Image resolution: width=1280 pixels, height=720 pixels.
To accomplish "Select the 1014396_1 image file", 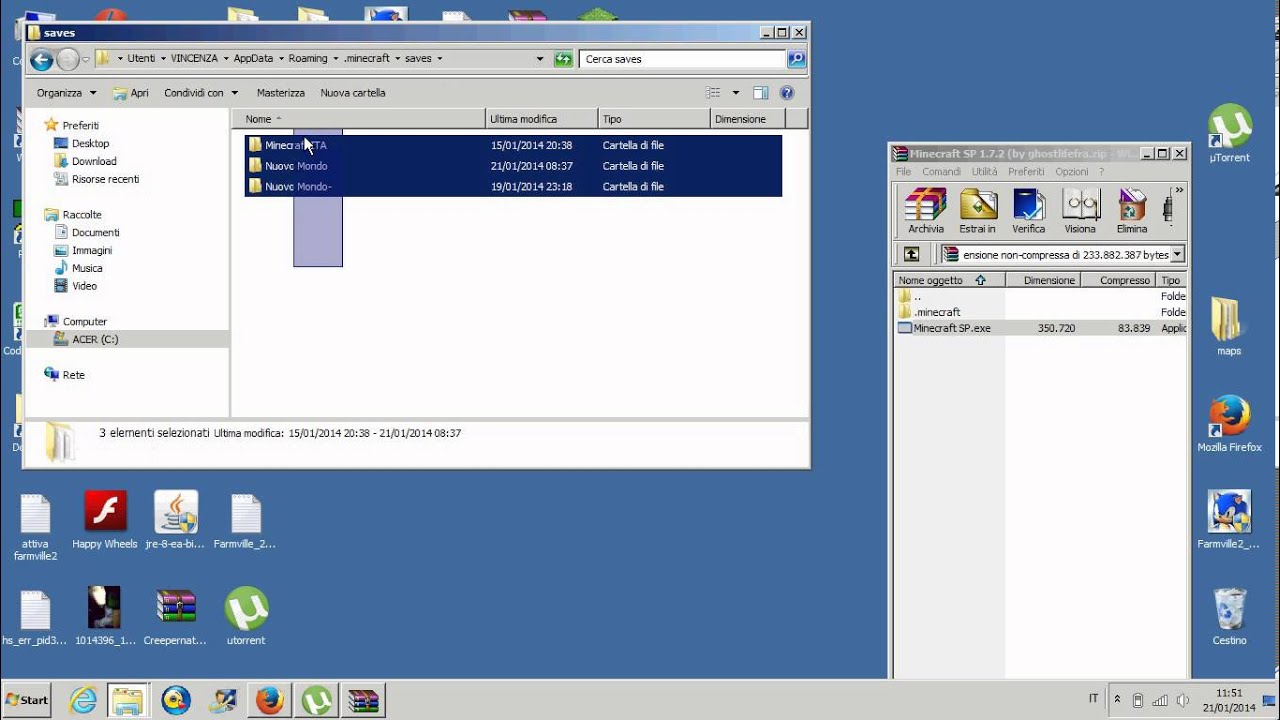I will [105, 616].
